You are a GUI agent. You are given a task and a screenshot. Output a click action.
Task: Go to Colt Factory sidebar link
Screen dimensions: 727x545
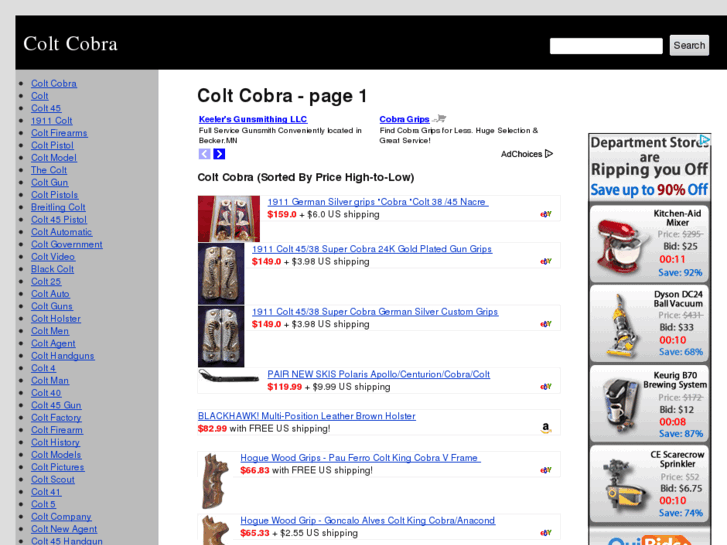click(x=56, y=418)
